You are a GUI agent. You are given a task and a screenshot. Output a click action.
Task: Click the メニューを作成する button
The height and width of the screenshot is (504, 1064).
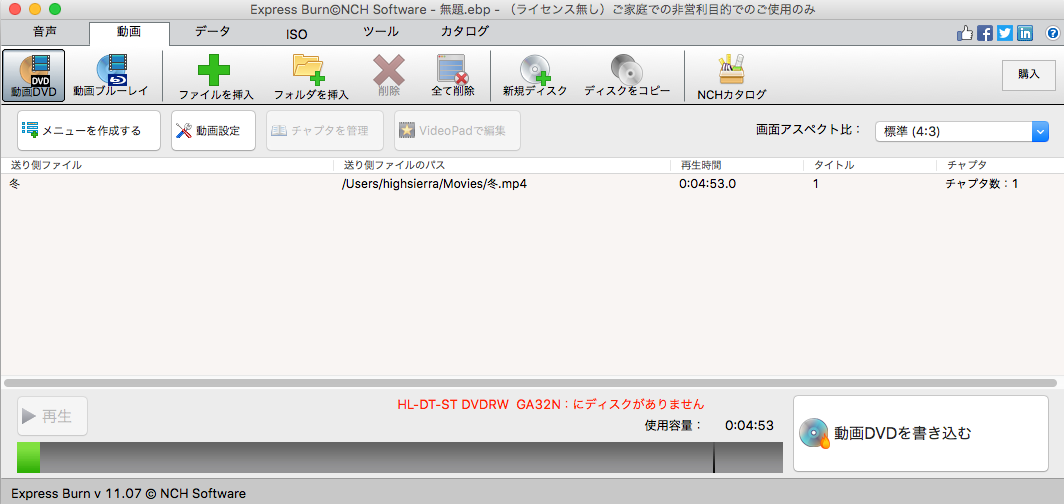[88, 130]
